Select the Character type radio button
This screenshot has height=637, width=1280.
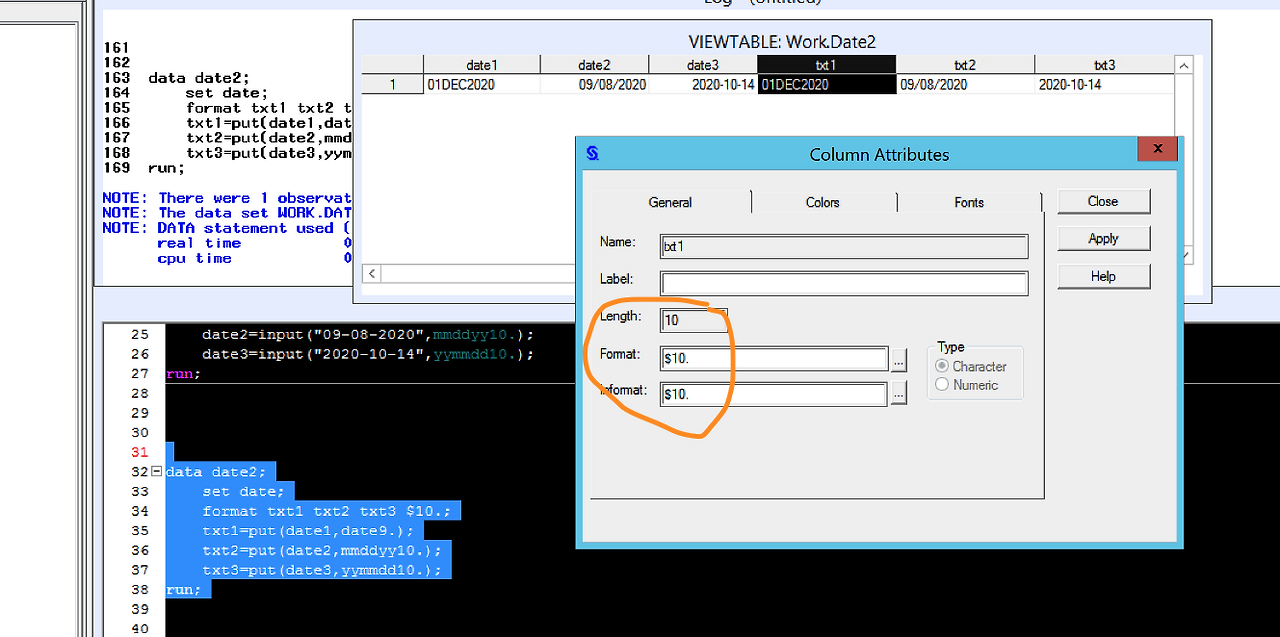point(940,366)
